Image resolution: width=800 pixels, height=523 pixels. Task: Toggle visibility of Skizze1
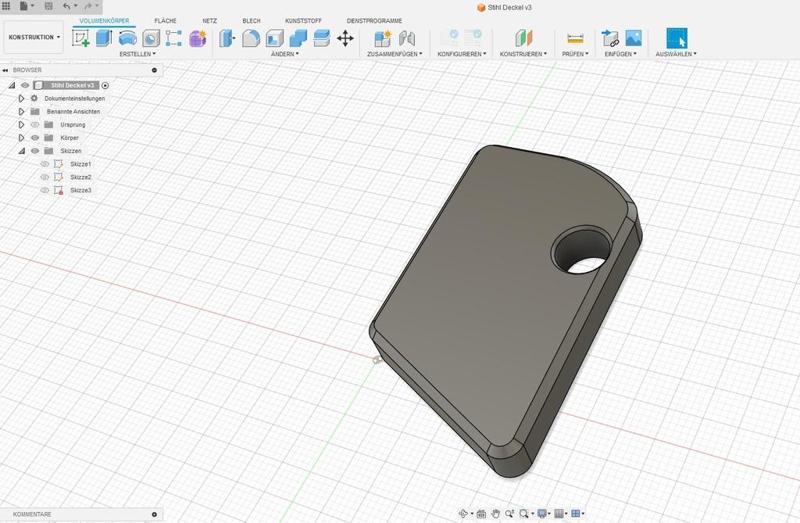point(44,164)
